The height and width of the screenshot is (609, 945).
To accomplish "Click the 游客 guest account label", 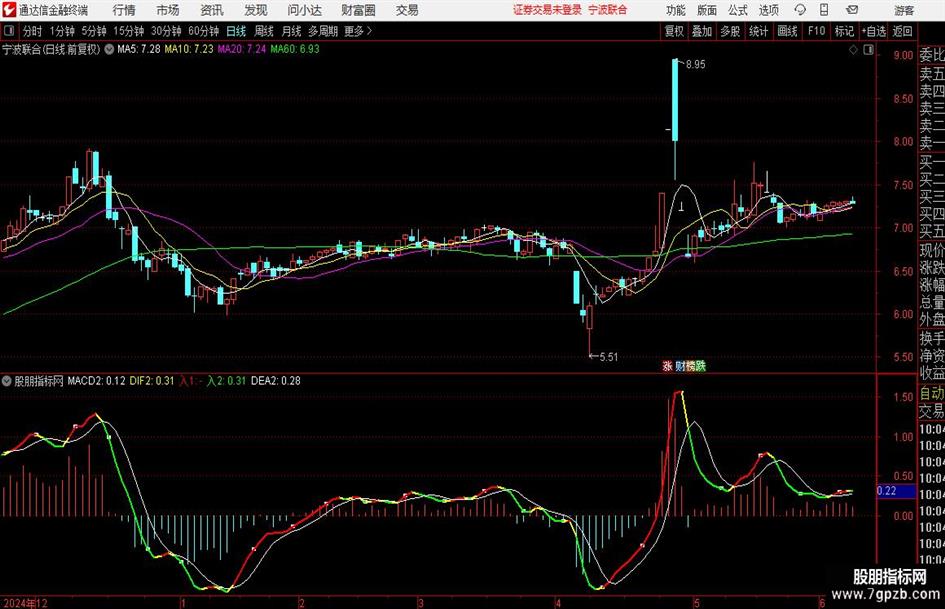I will pyautogui.click(x=904, y=10).
